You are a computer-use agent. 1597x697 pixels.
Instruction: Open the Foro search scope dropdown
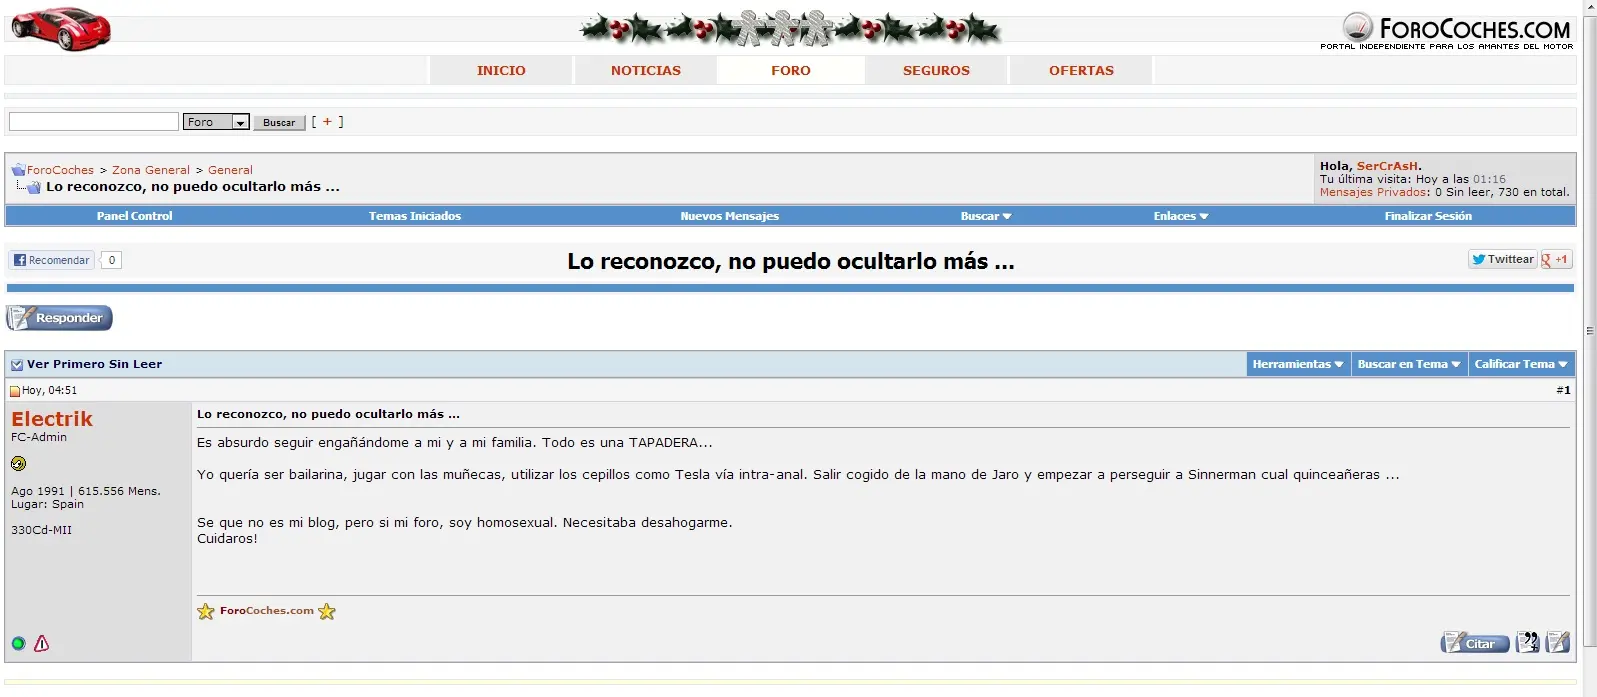tap(216, 122)
